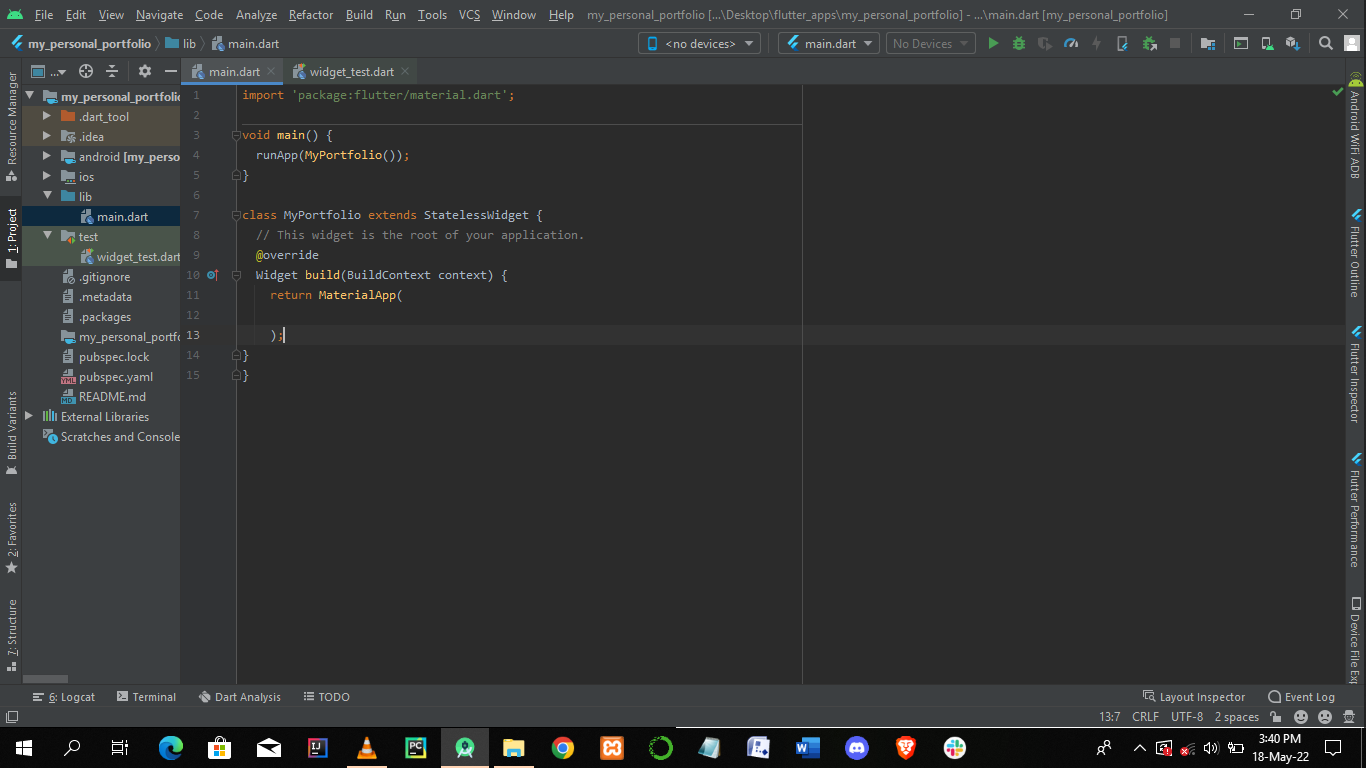Click the Flutter Hot Reload lightning icon
Viewport: 1366px width, 768px height.
click(x=1097, y=44)
